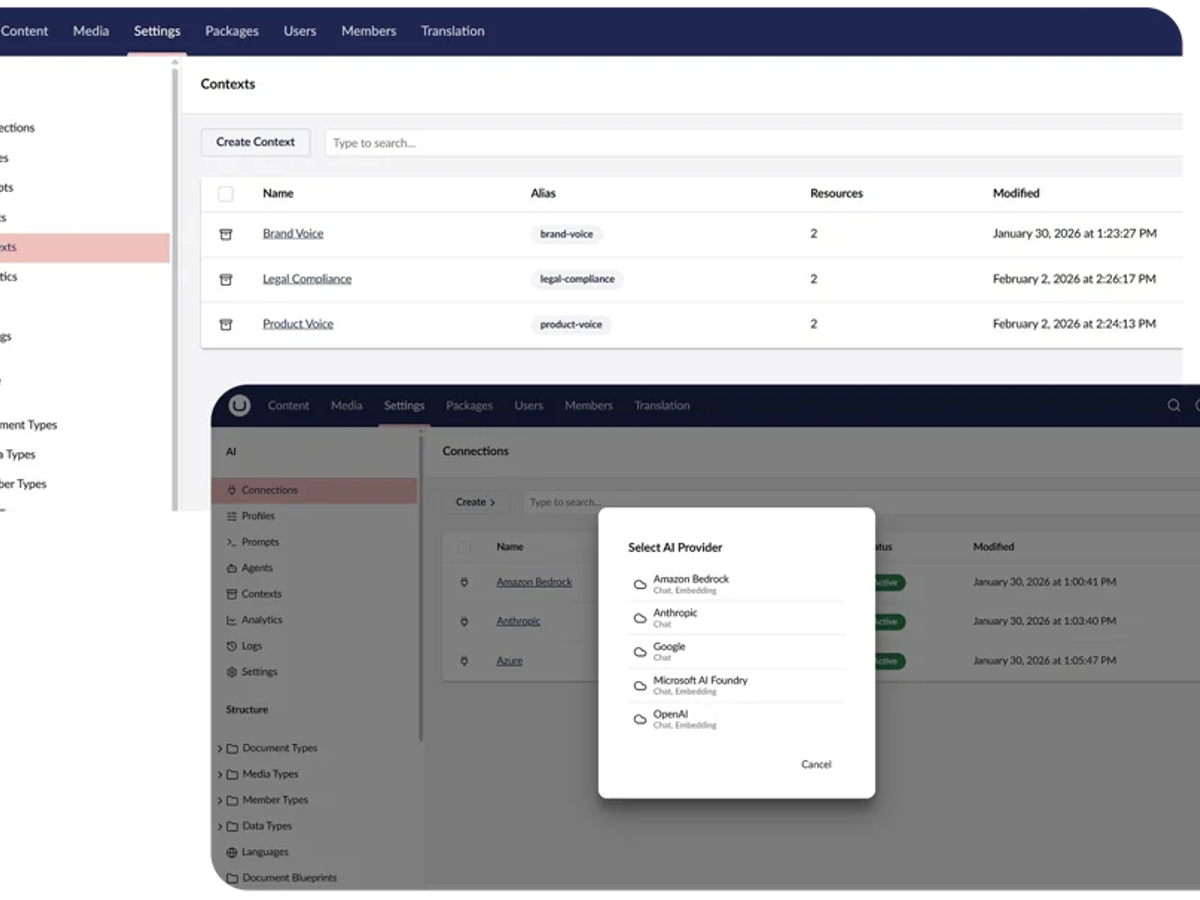Screen dimensions: 1200x900
Task: Click the Prompts terminal icon in the AI sidebar
Action: pos(232,542)
